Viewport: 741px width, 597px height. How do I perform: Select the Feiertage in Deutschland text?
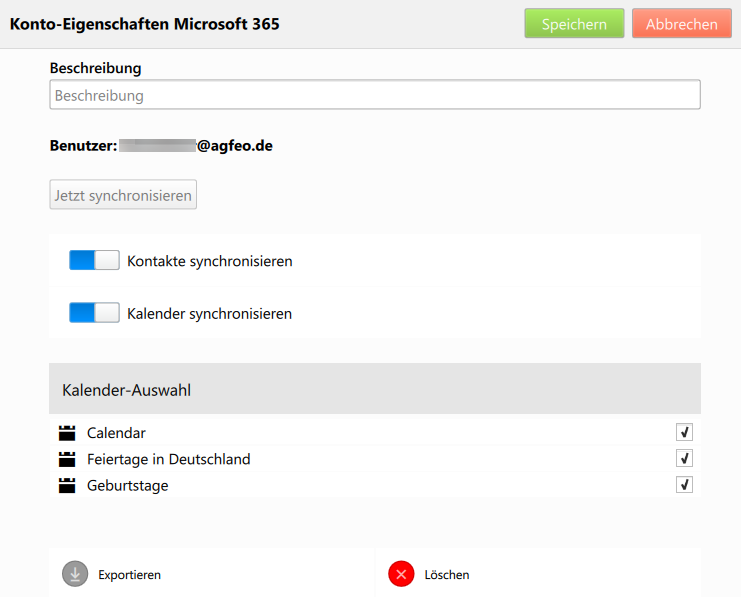click(169, 459)
